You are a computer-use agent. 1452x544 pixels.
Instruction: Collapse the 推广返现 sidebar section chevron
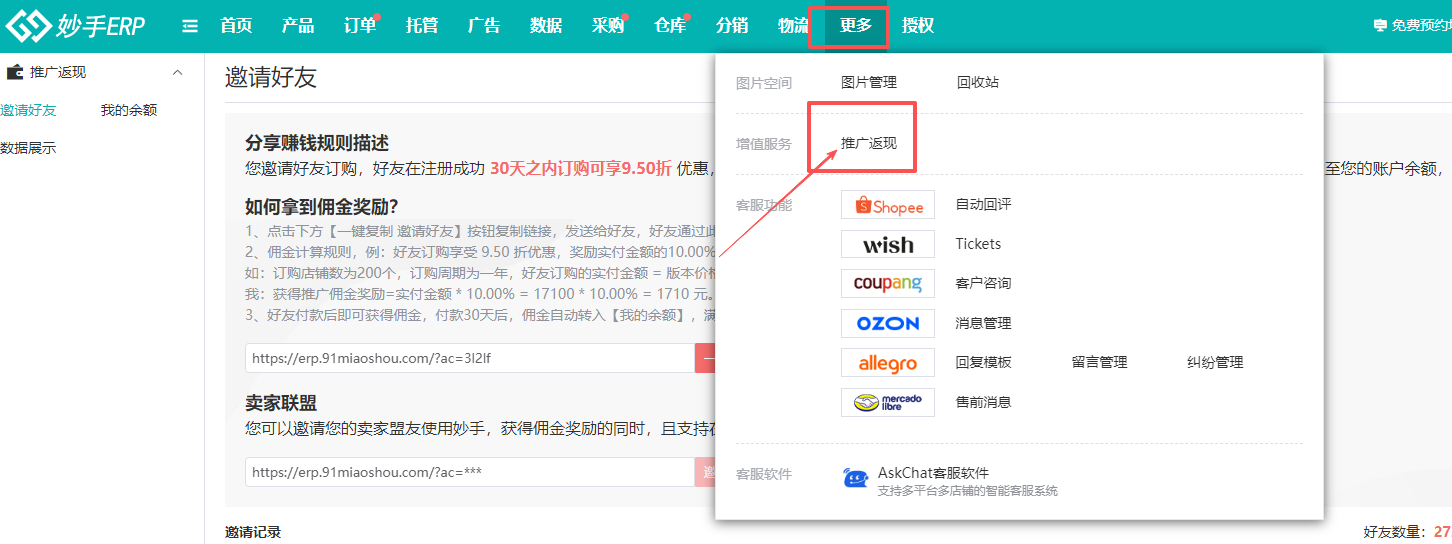click(178, 72)
